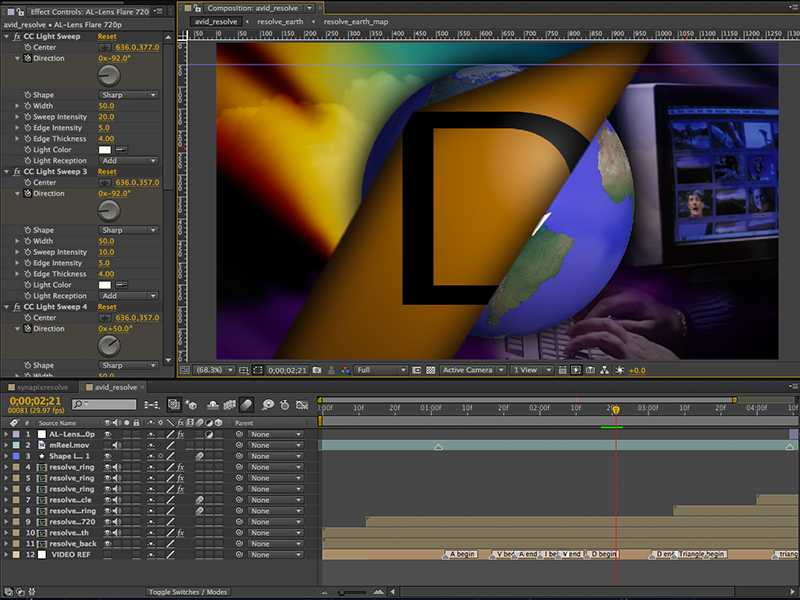
Task: Click the snapshot camera icon in viewer
Action: (317, 370)
